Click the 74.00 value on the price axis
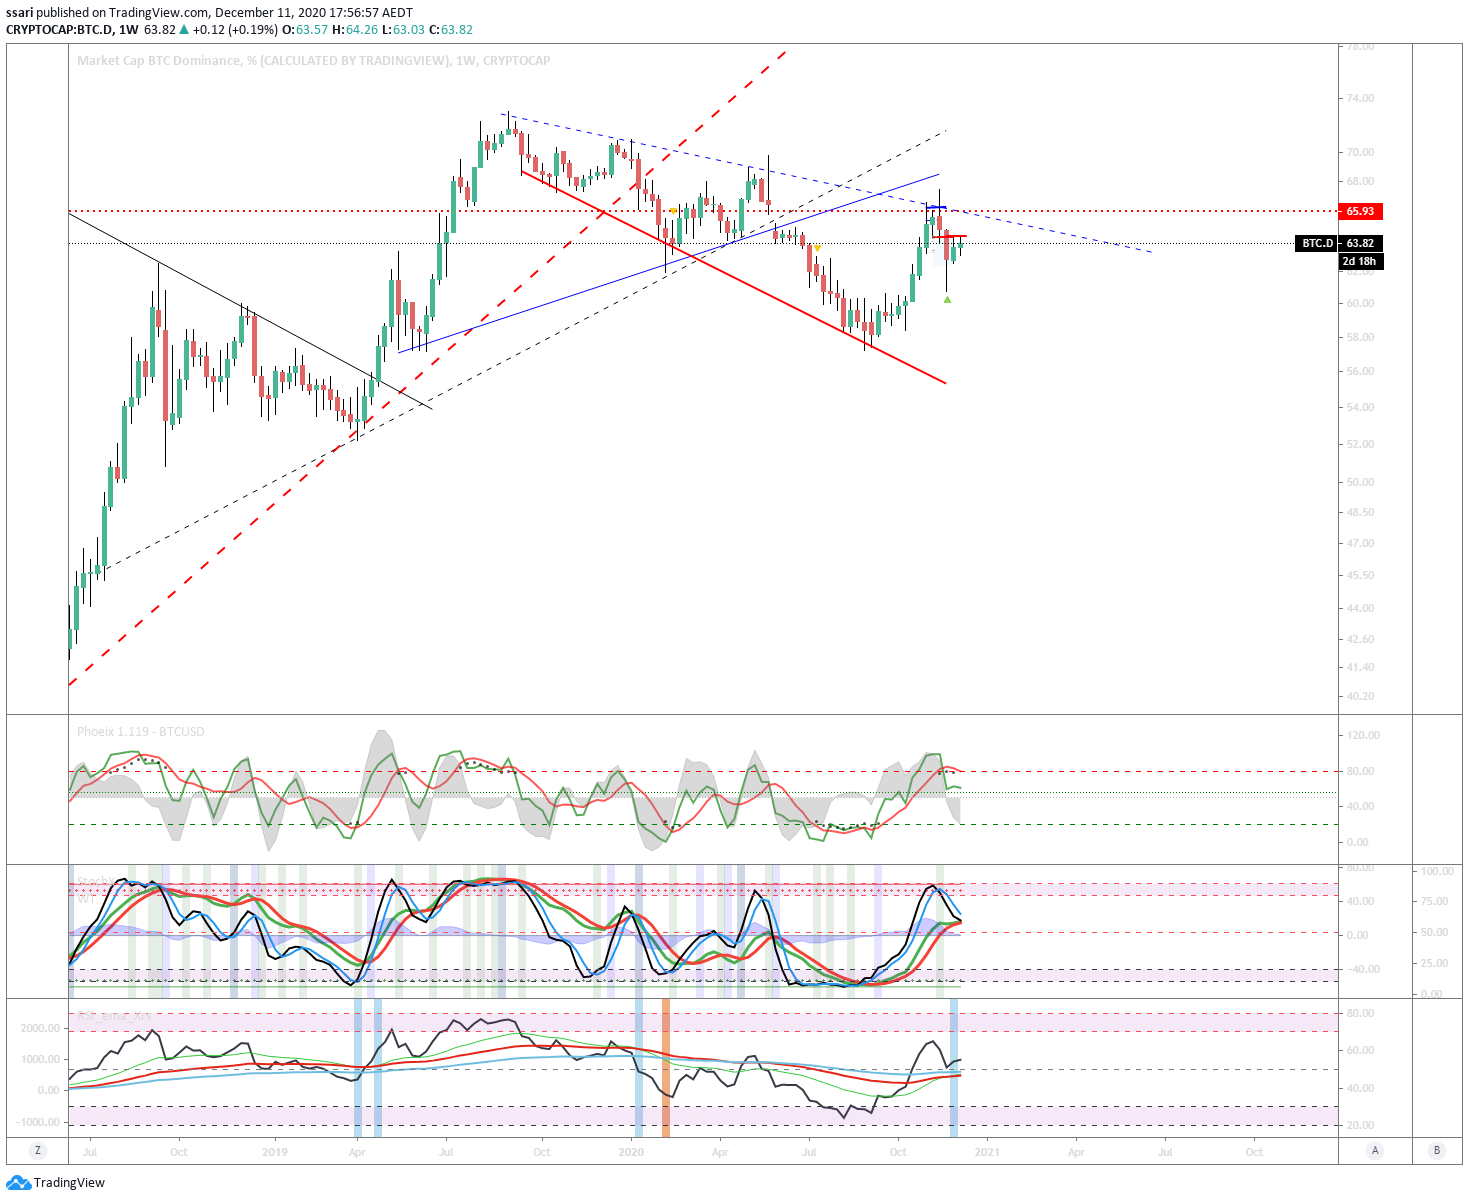1469x1201 pixels. [1360, 98]
